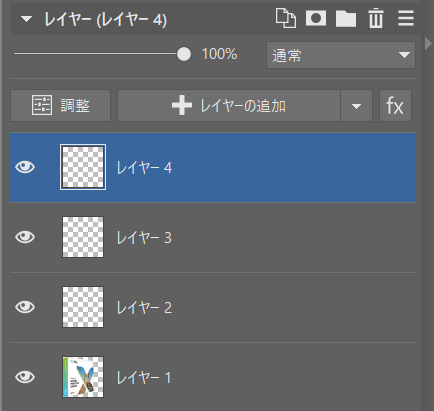This screenshot has width=434, height=411.
Task: Hide レイヤー 2 with the eye icon
Action: click(25, 307)
